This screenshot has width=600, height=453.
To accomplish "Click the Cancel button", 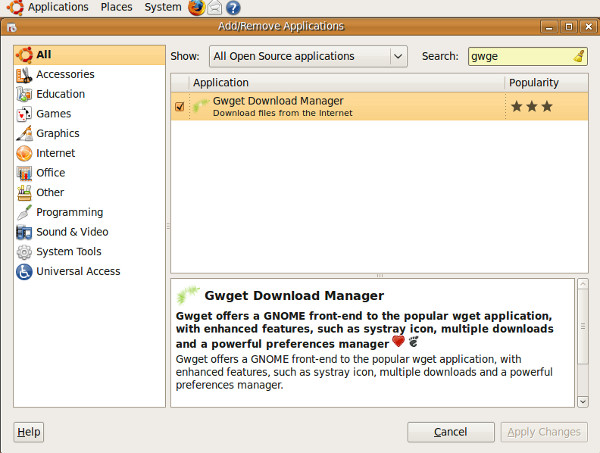I will (x=450, y=432).
